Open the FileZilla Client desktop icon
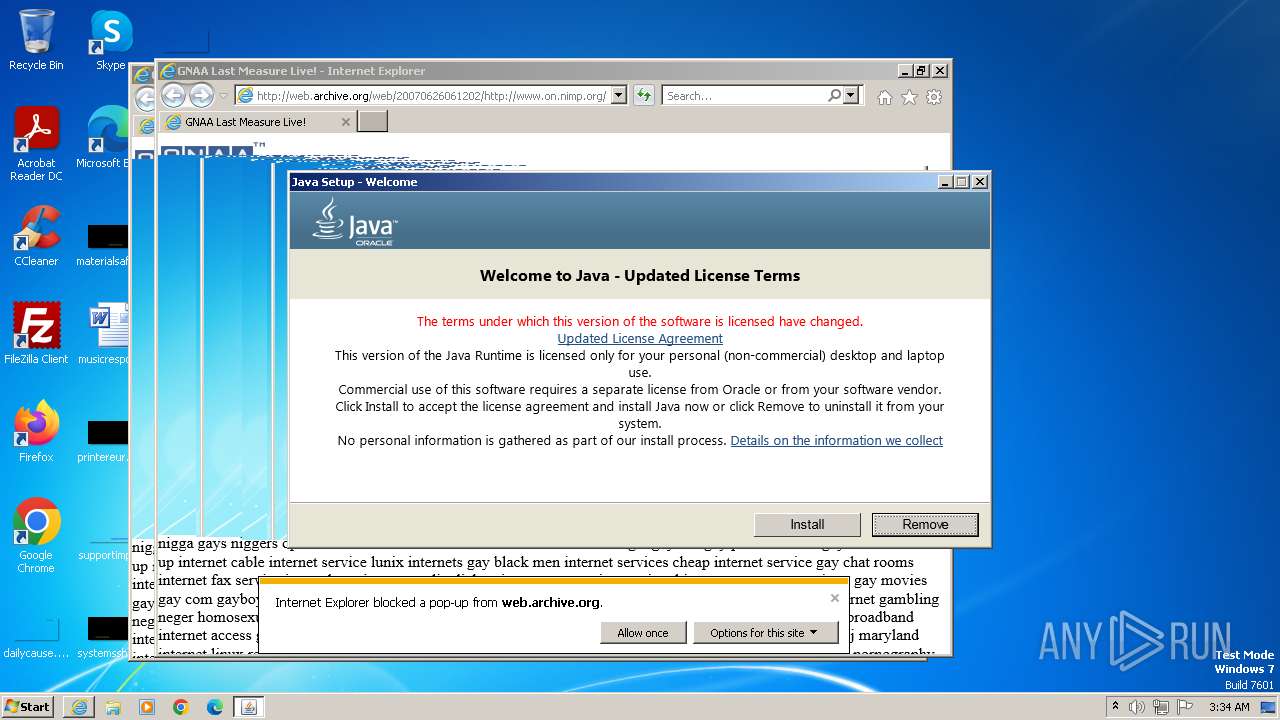 36,334
